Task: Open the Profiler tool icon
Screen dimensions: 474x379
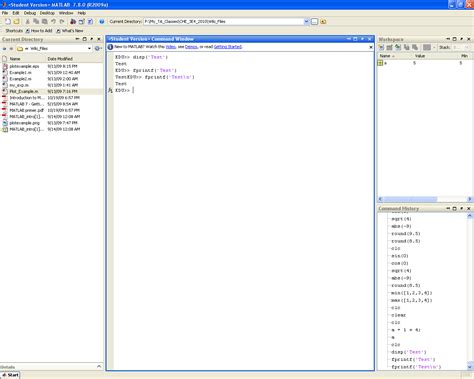Action: 90,21
